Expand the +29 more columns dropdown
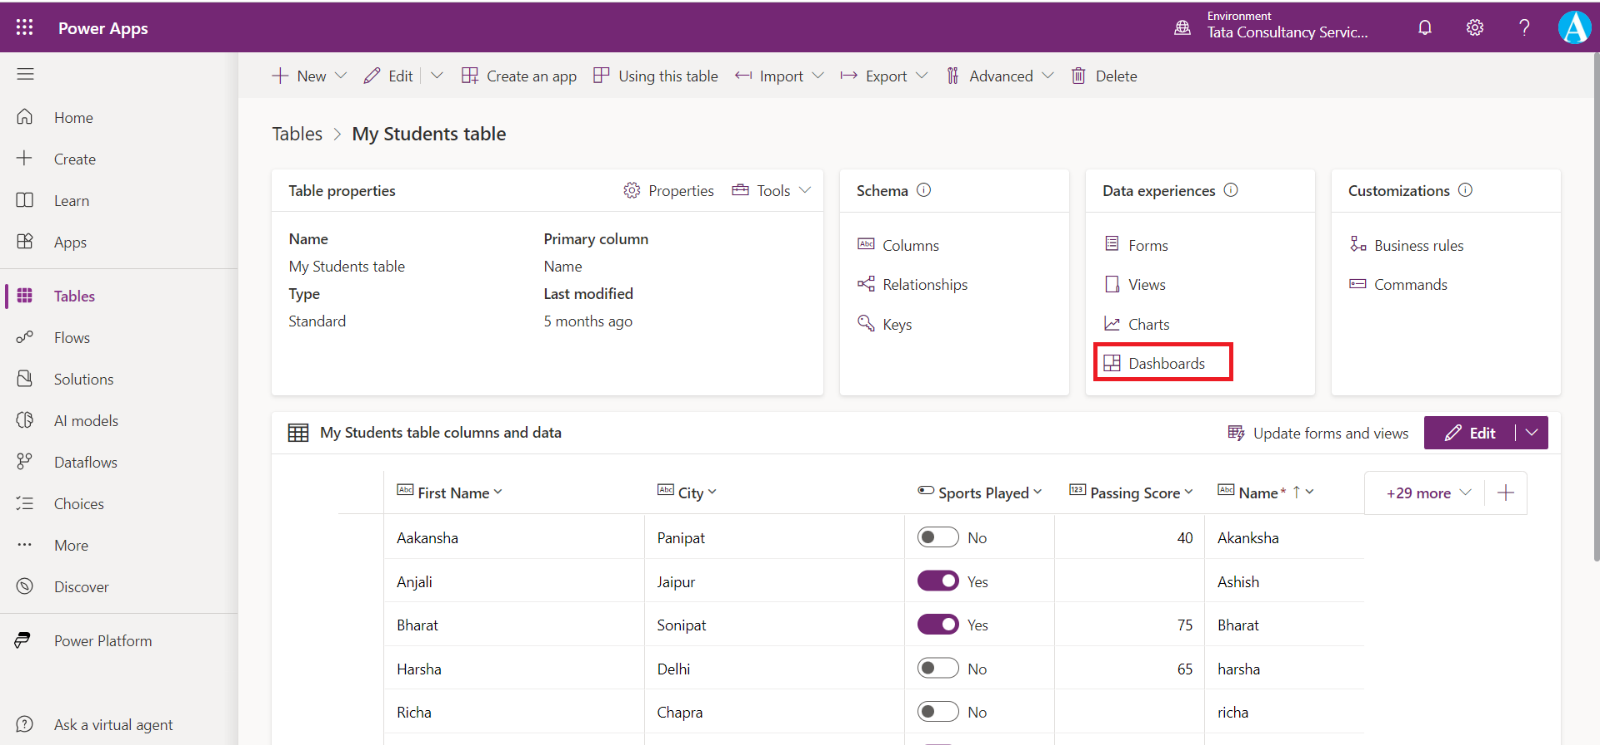The height and width of the screenshot is (745, 1600). pos(1428,493)
